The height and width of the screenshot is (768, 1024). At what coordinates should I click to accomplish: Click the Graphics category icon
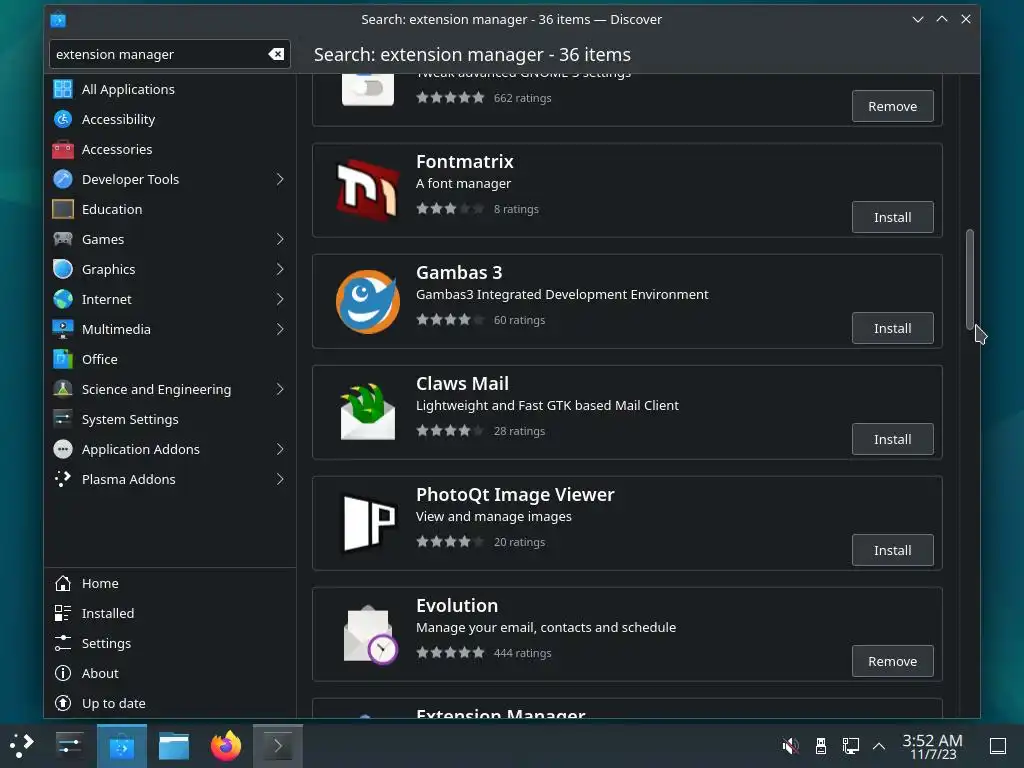pyautogui.click(x=63, y=269)
